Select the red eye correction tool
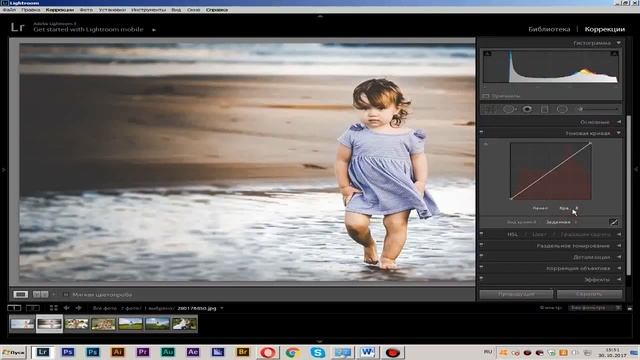This screenshot has height=360, width=640. click(527, 109)
